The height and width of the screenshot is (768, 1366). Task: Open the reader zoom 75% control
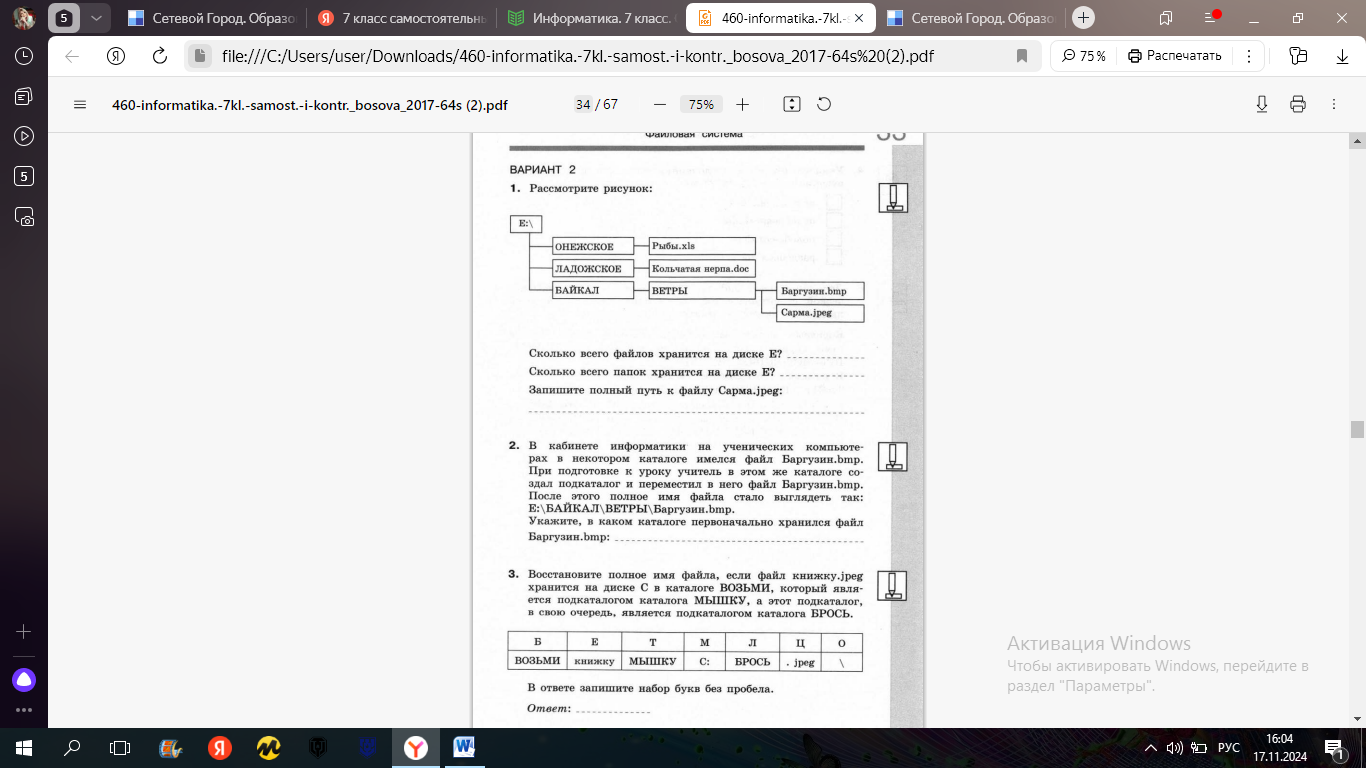click(1084, 56)
